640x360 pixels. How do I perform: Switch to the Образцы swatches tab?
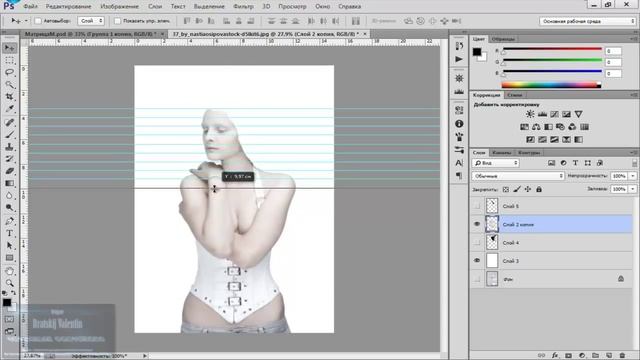pyautogui.click(x=503, y=39)
